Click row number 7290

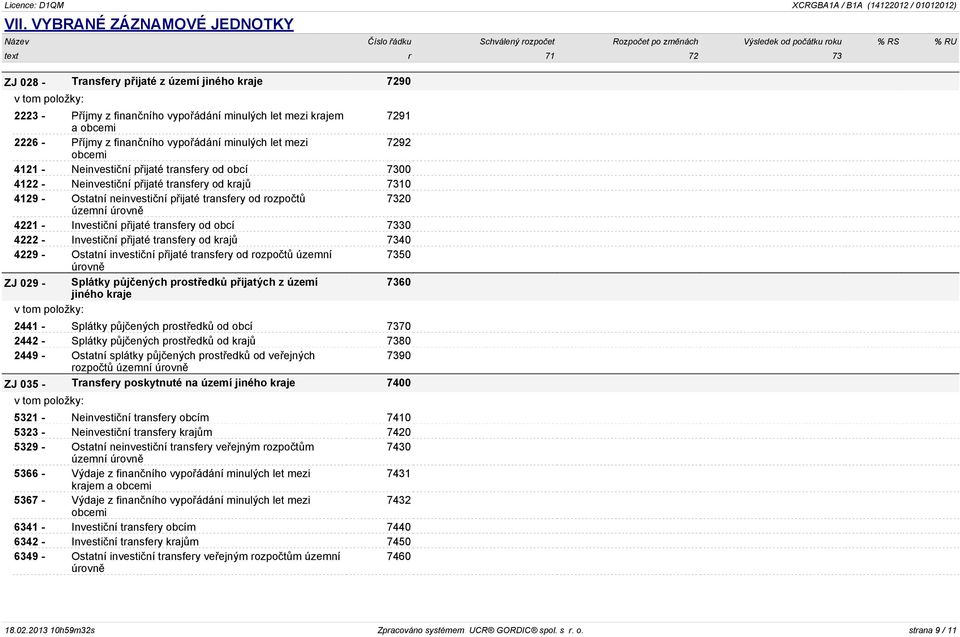pos(399,81)
